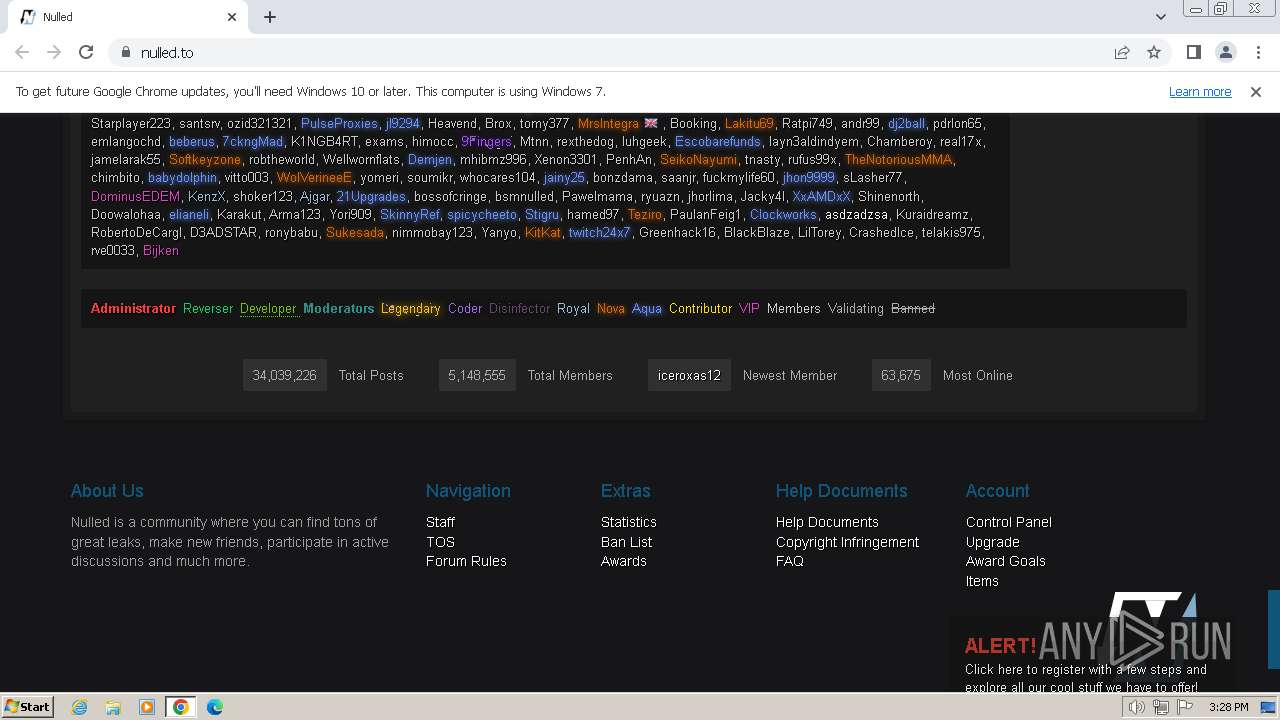Open newest member iceroxas12 profile
Viewport: 1280px width, 720px height.
coord(689,375)
